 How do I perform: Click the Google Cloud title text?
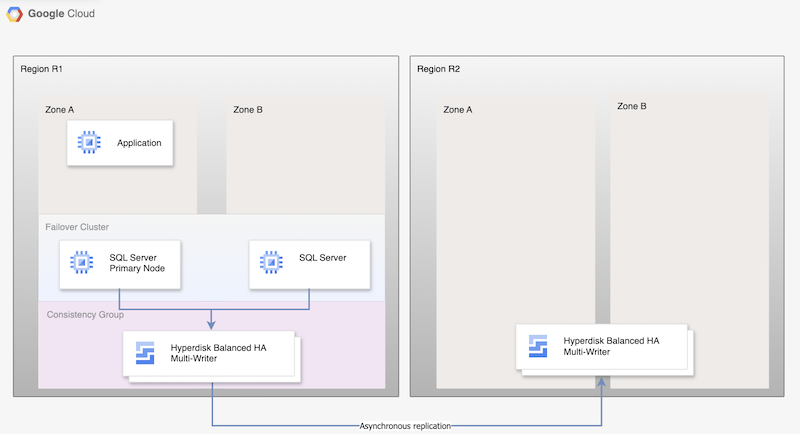click(x=62, y=15)
